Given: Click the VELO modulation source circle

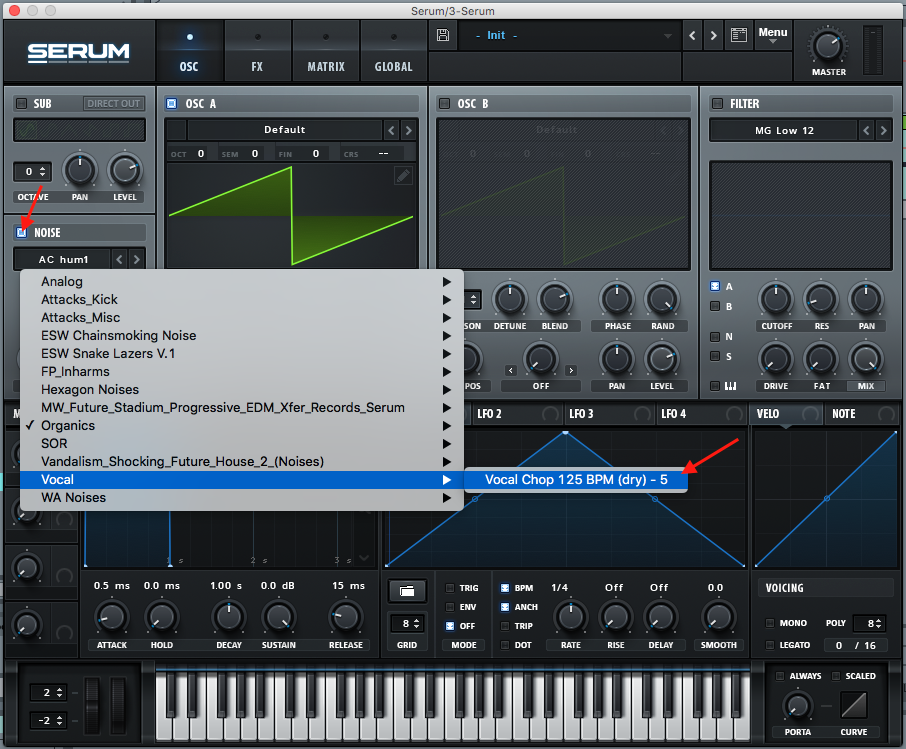Looking at the screenshot, I should point(810,414).
